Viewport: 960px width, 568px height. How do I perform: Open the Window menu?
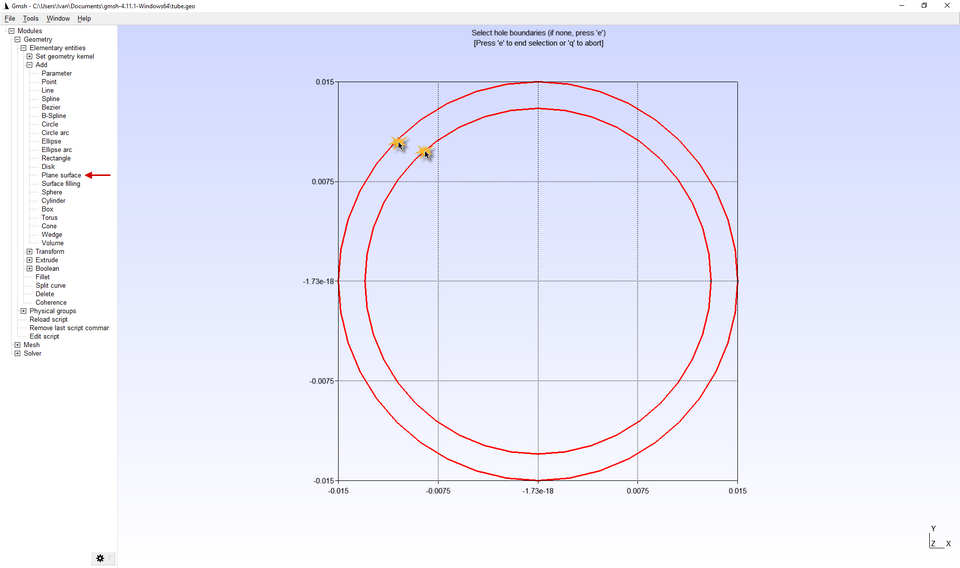pos(58,18)
